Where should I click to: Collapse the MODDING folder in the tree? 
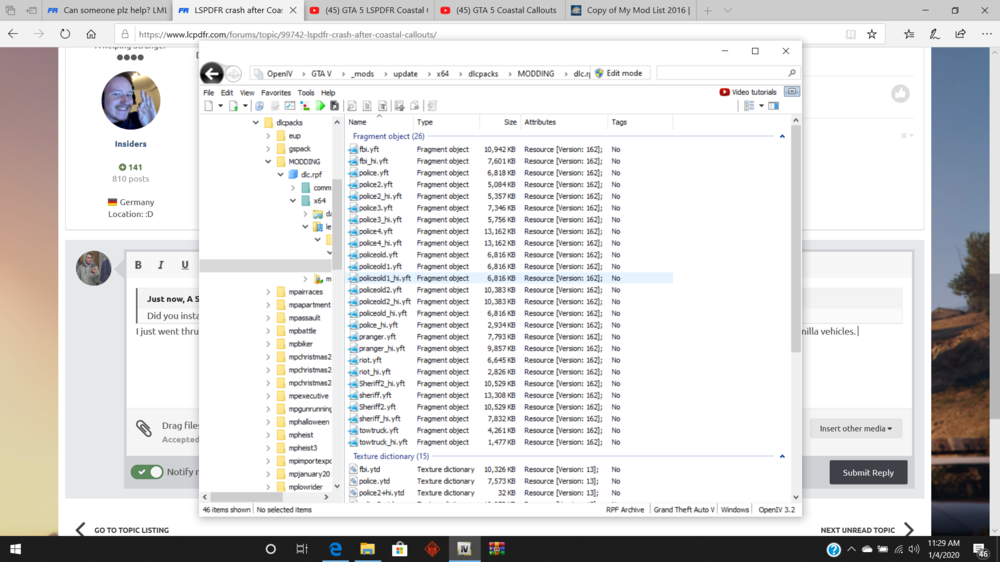pyautogui.click(x=268, y=162)
